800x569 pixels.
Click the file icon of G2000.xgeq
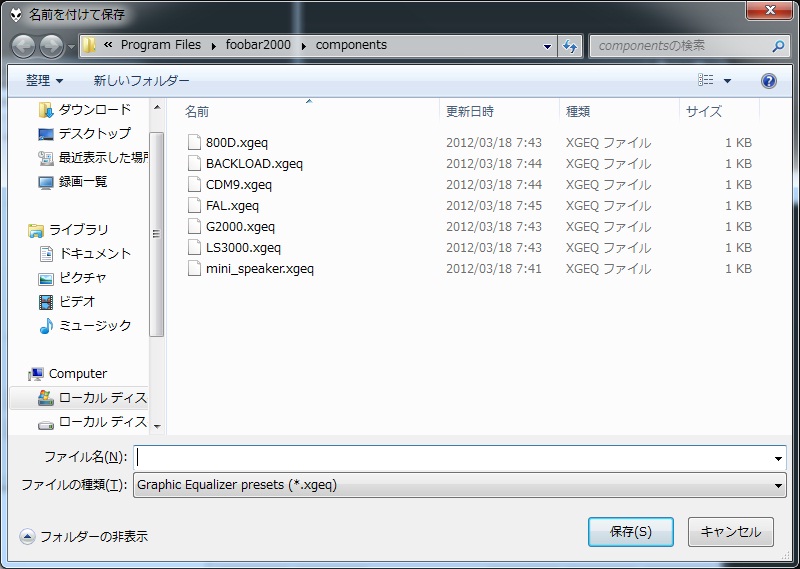[x=194, y=226]
